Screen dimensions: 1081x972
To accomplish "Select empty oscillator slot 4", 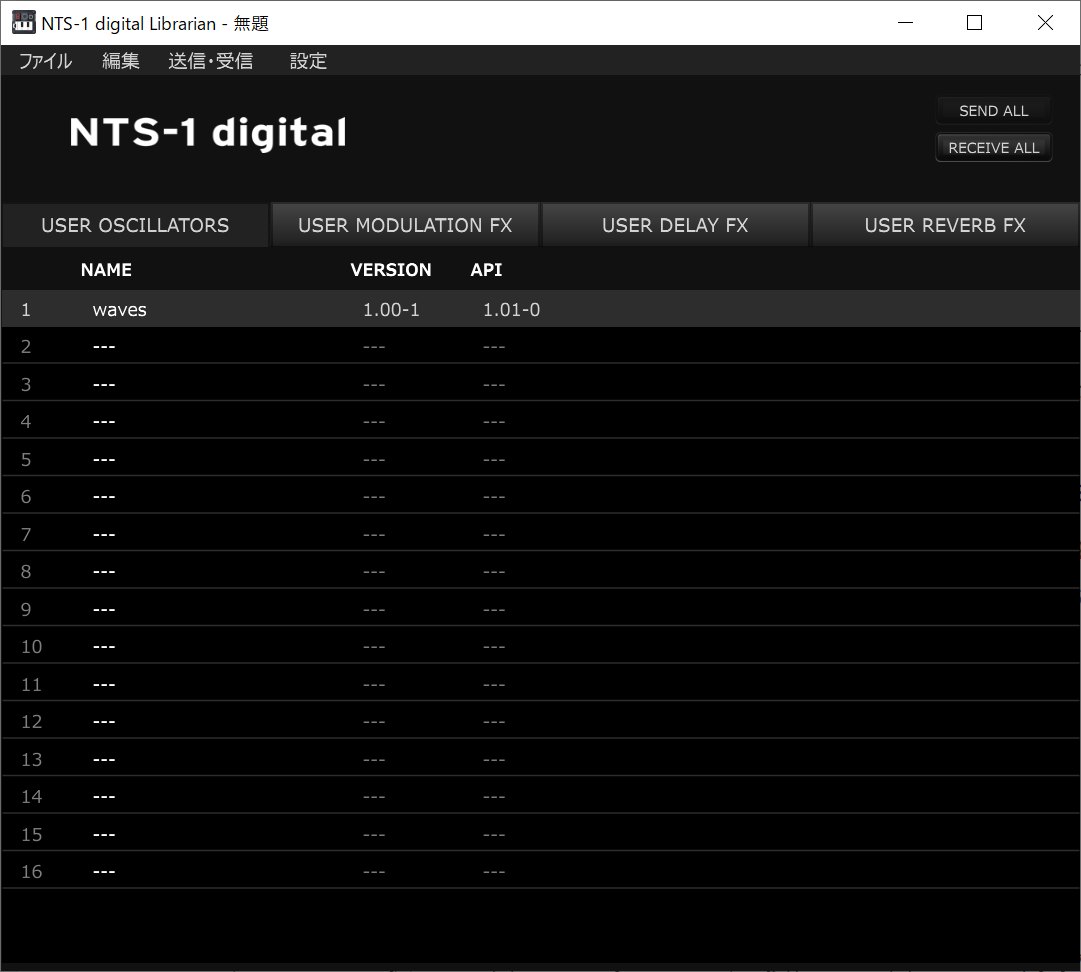I will click(x=540, y=421).
